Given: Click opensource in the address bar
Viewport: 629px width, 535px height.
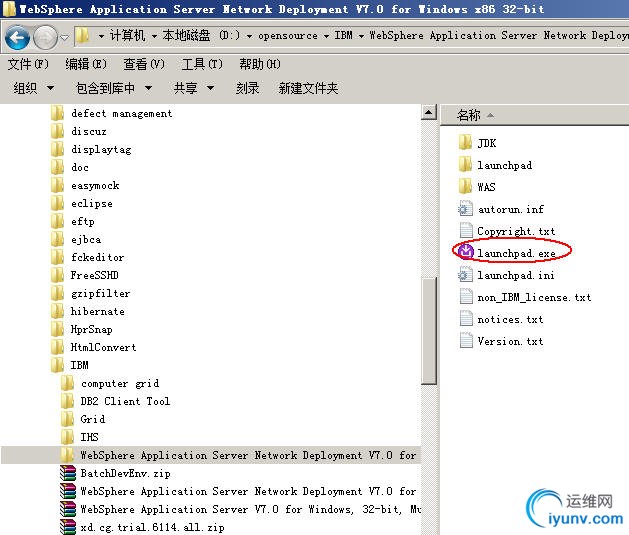Looking at the screenshot, I should click(x=288, y=36).
